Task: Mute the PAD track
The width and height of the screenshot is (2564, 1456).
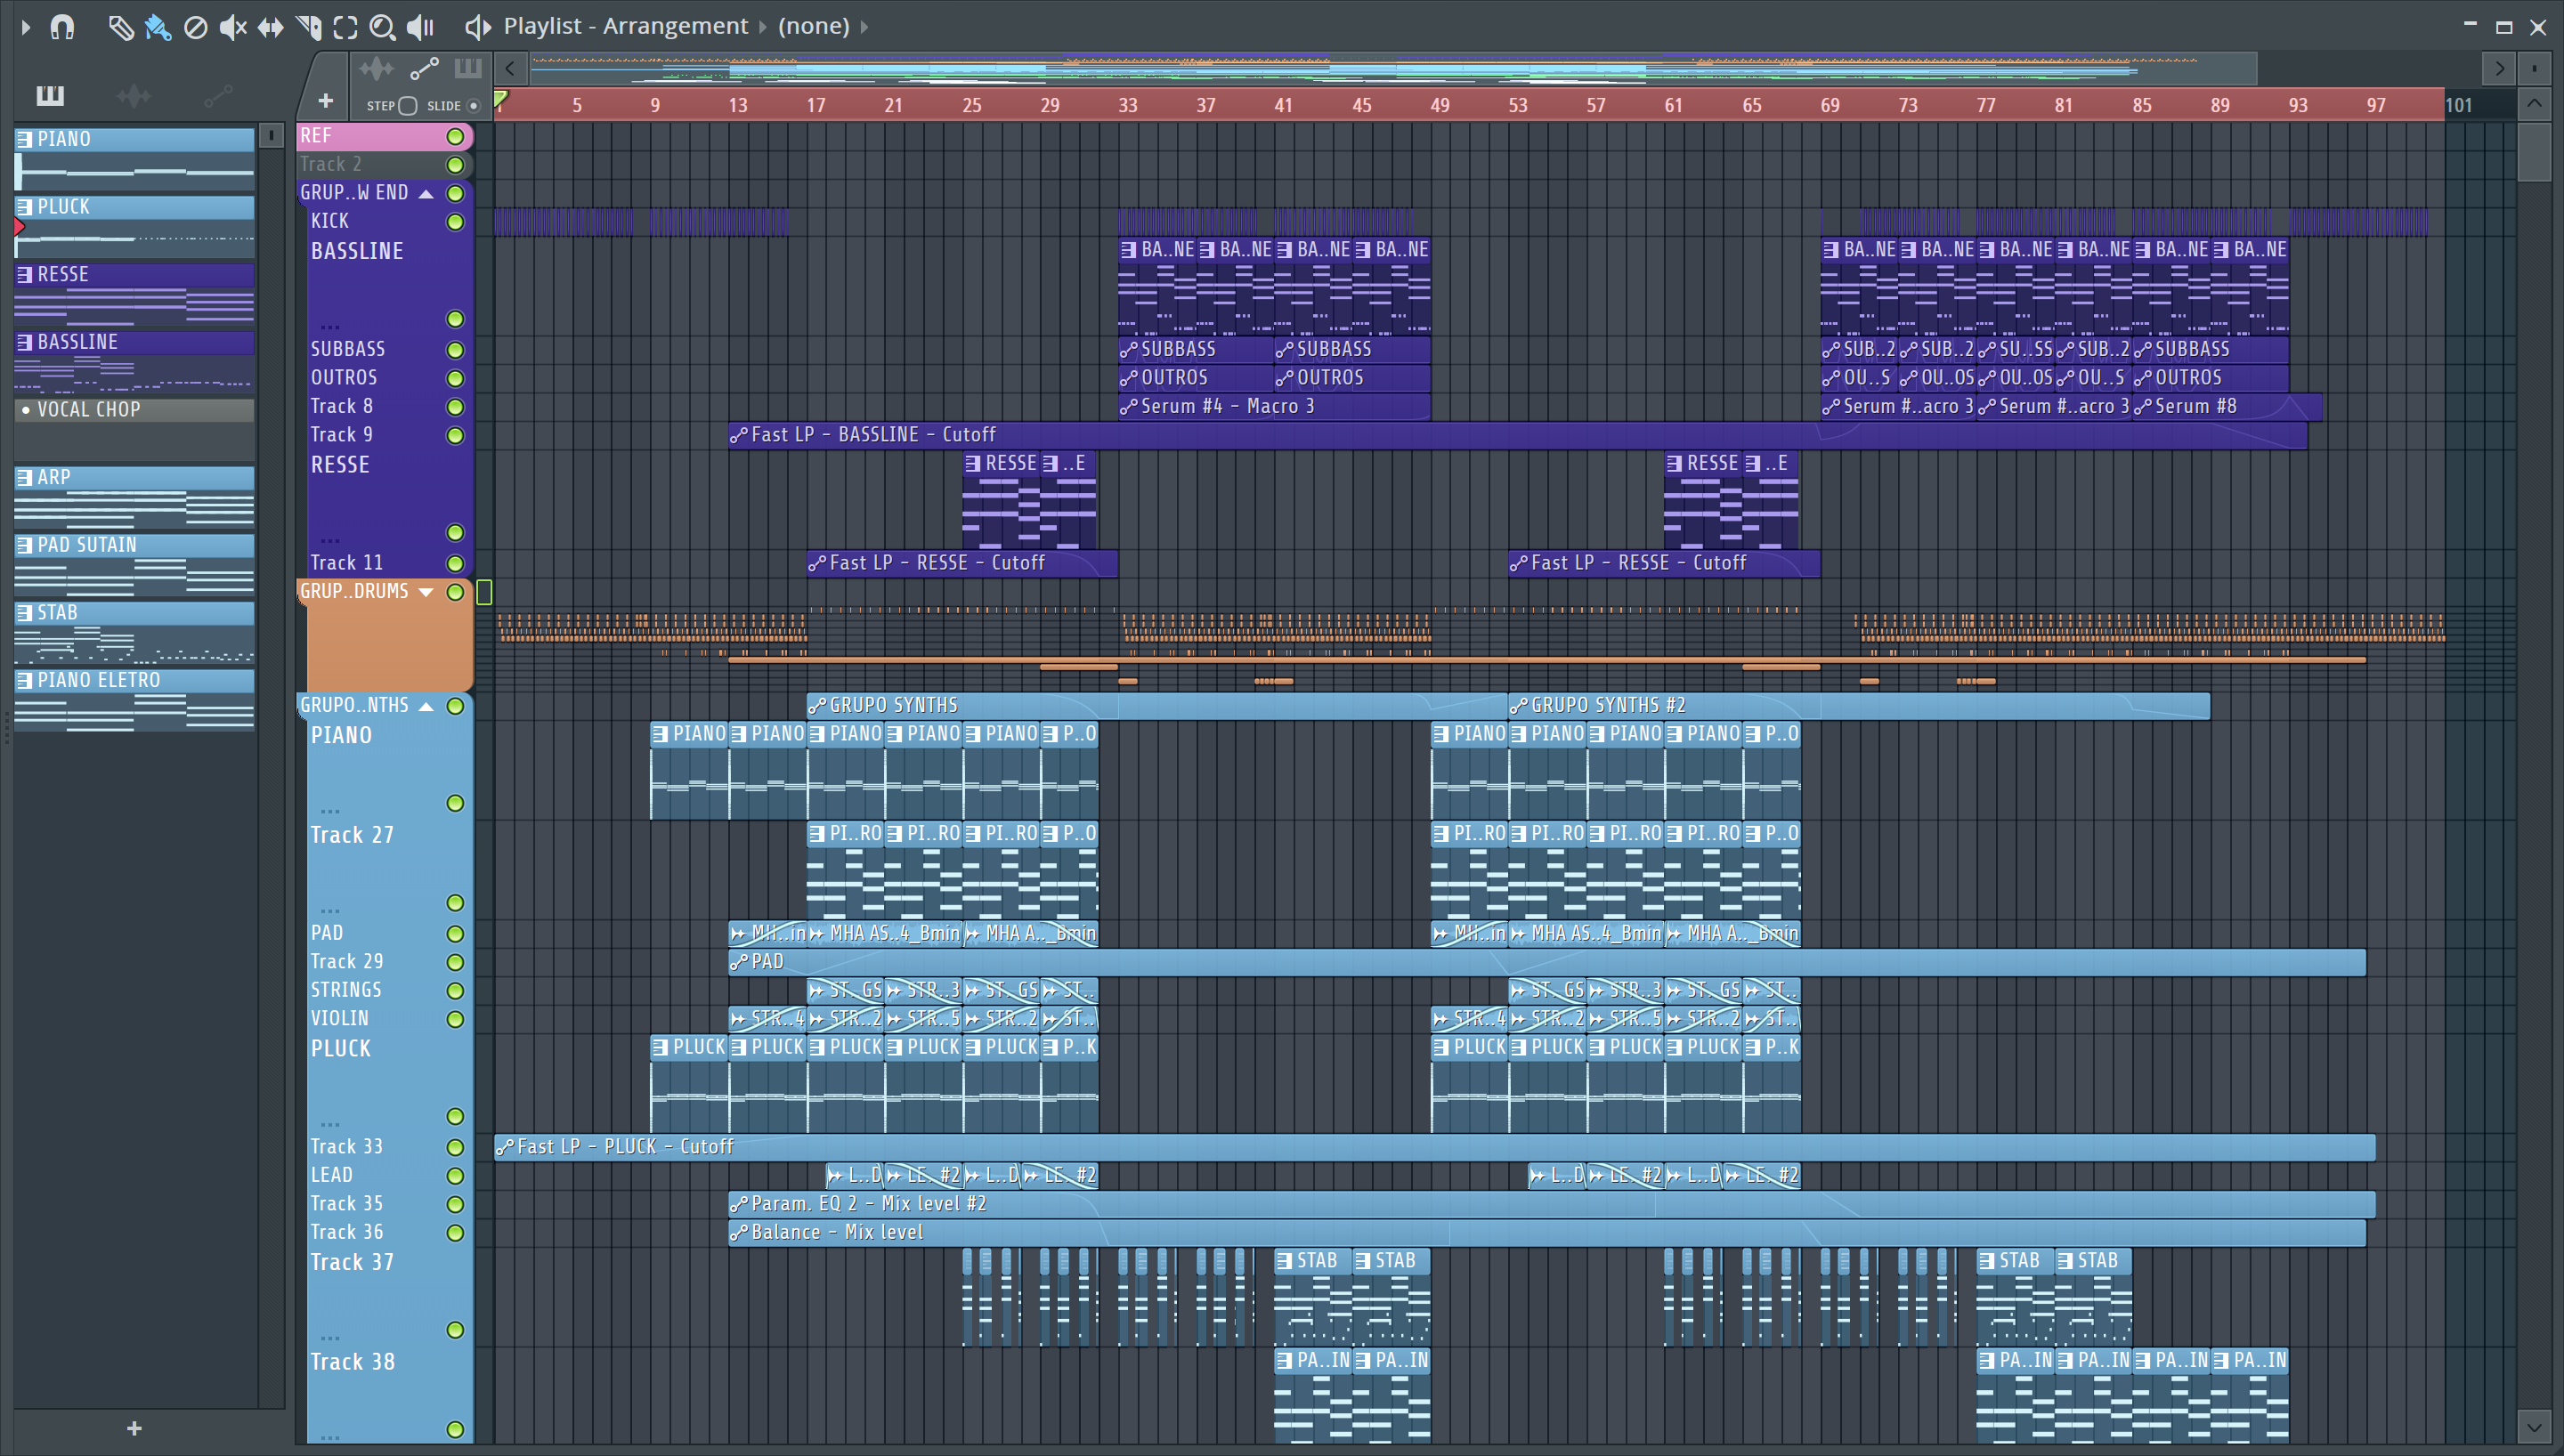Action: click(455, 934)
